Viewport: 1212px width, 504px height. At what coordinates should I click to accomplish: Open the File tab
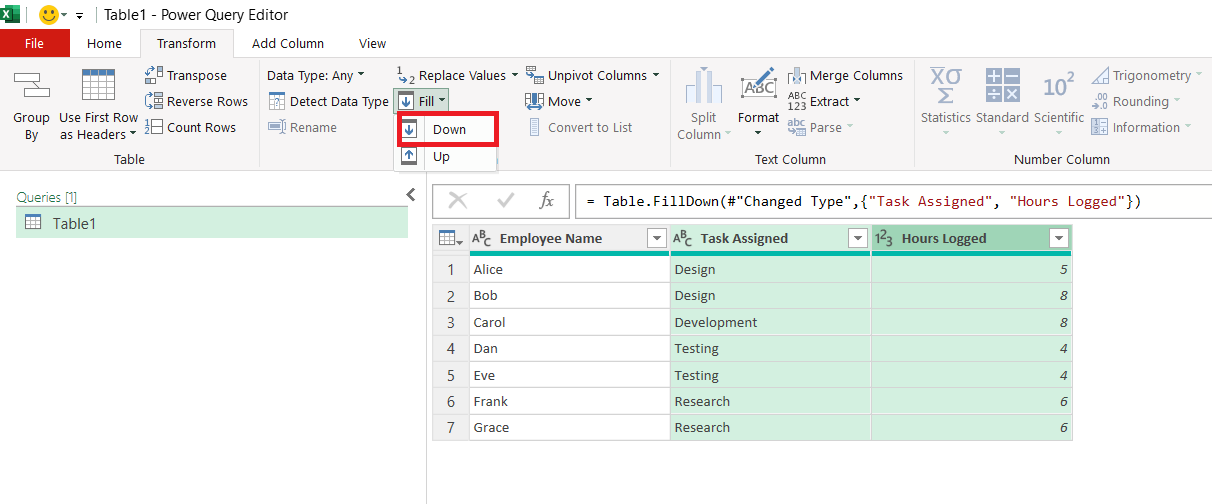(x=35, y=43)
